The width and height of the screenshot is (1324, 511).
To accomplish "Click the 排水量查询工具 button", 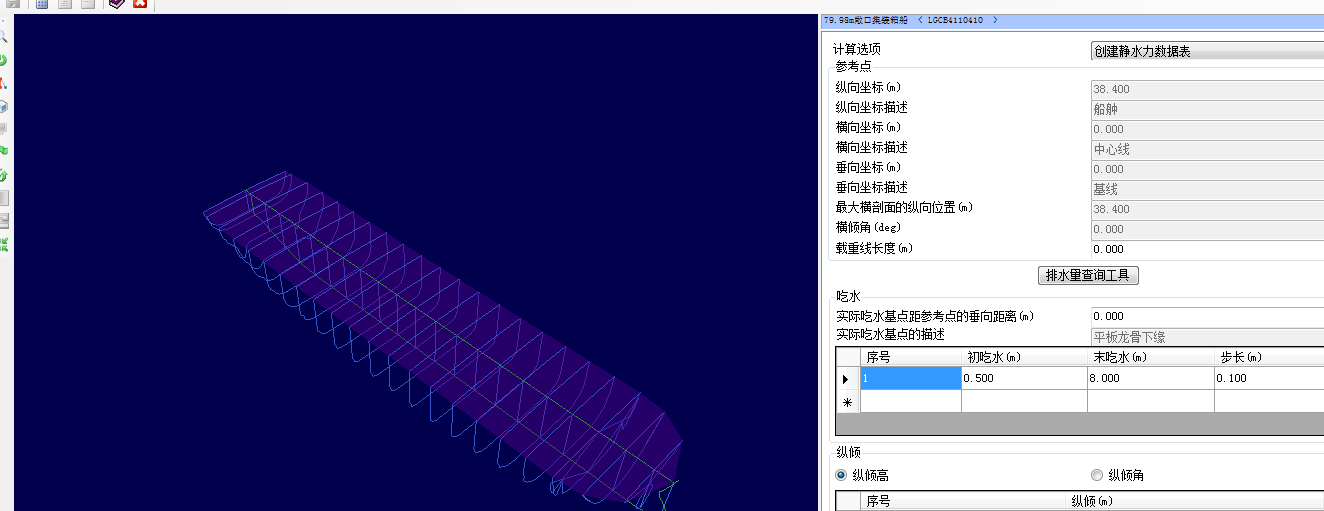I will click(x=1088, y=275).
